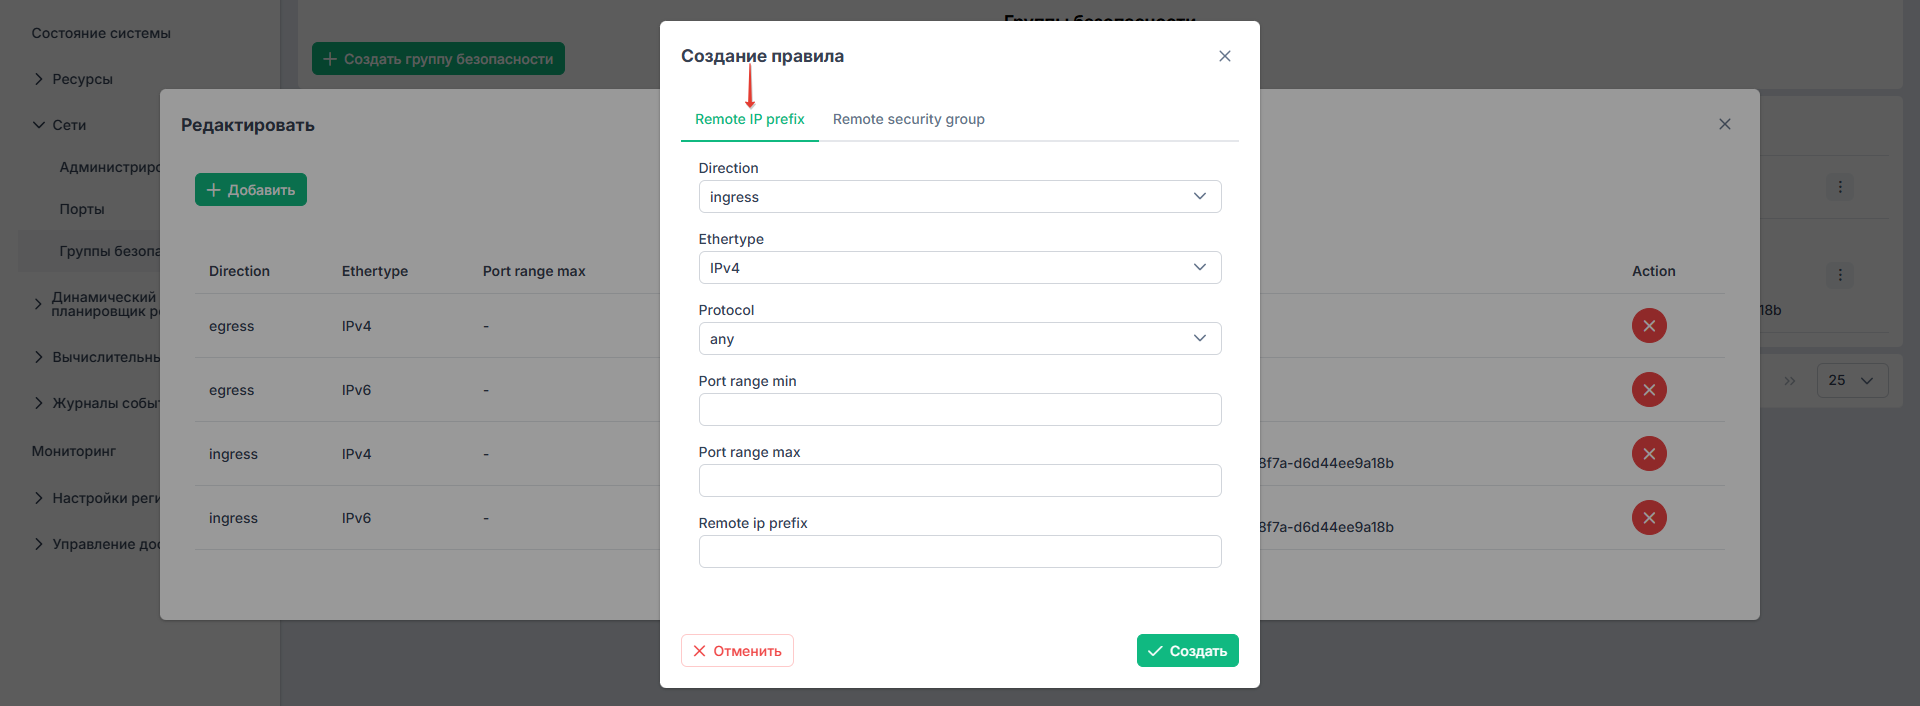Delete the egress IPv6 rule
Screen dimensions: 1920x706
(x=1649, y=390)
